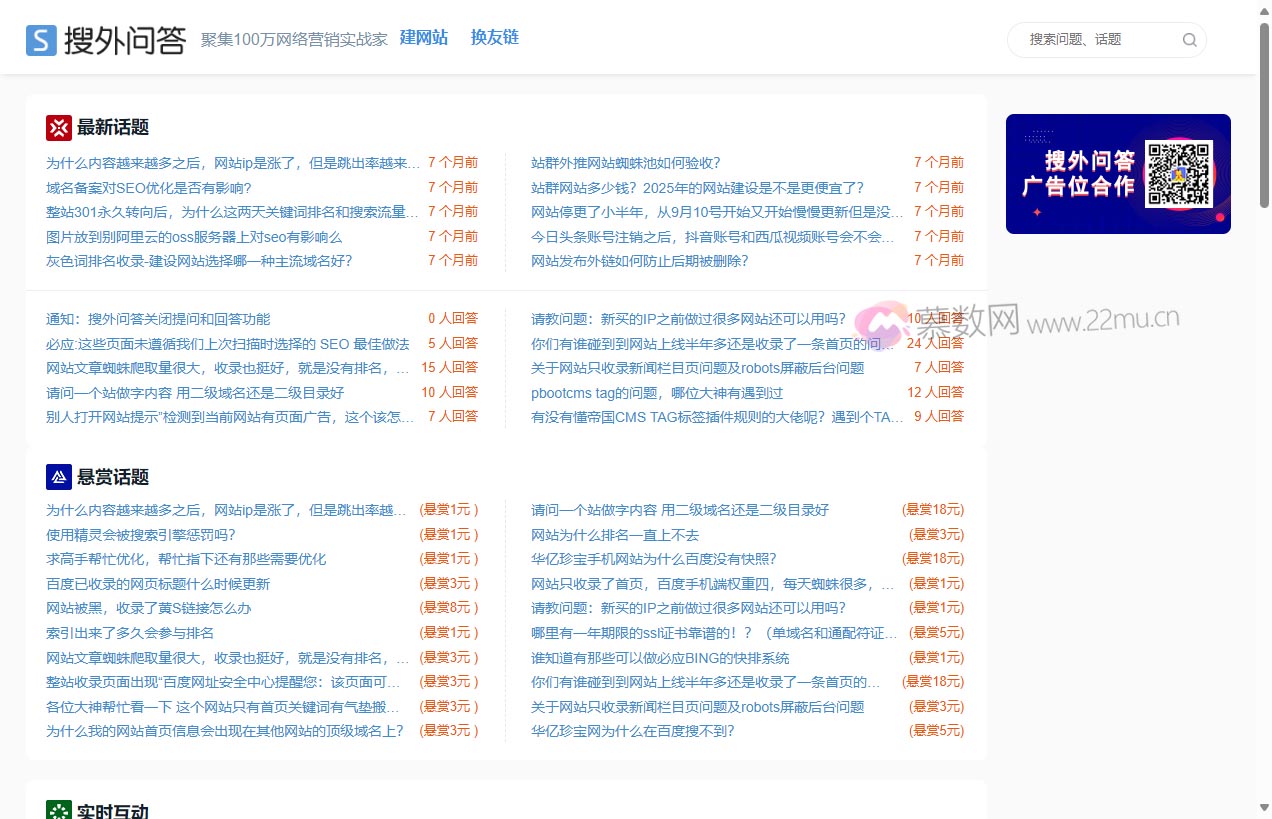Screen dimensions: 1272x819
Task: Open bounty topic 华亿珍宝网为什么在百度搜不到?
Action: pyautogui.click(x=632, y=731)
